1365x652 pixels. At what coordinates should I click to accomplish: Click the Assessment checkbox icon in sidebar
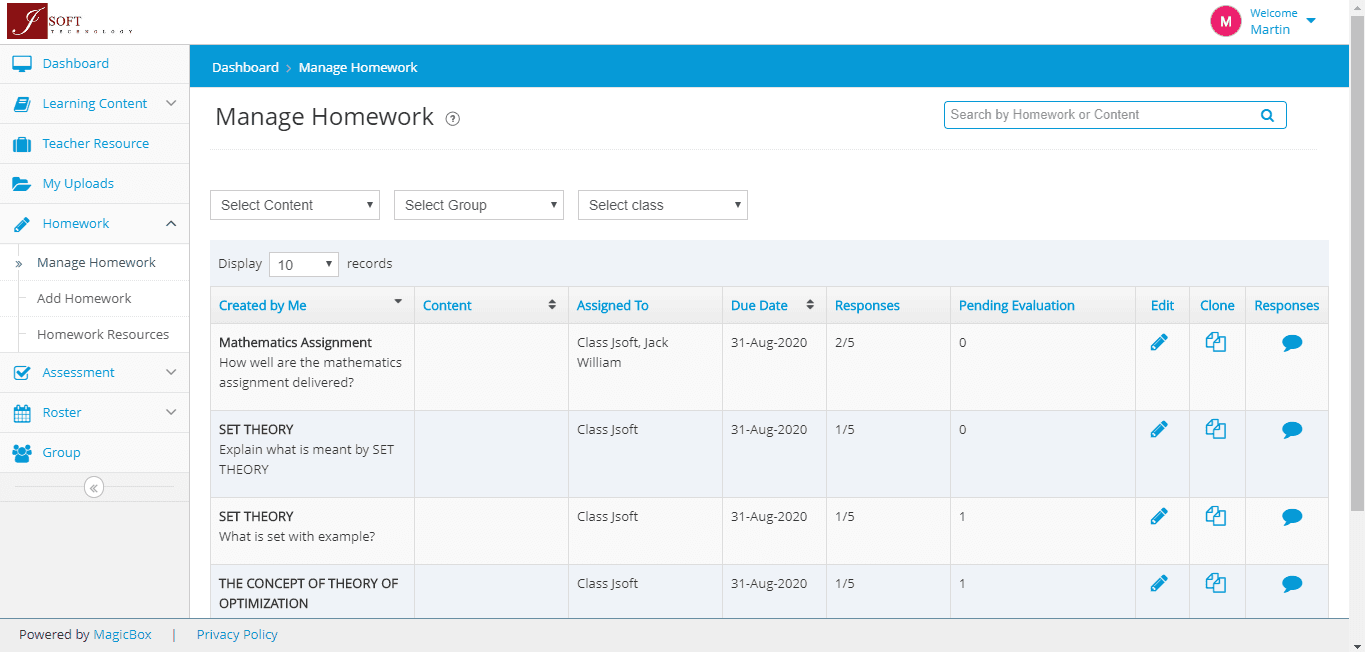[22, 373]
